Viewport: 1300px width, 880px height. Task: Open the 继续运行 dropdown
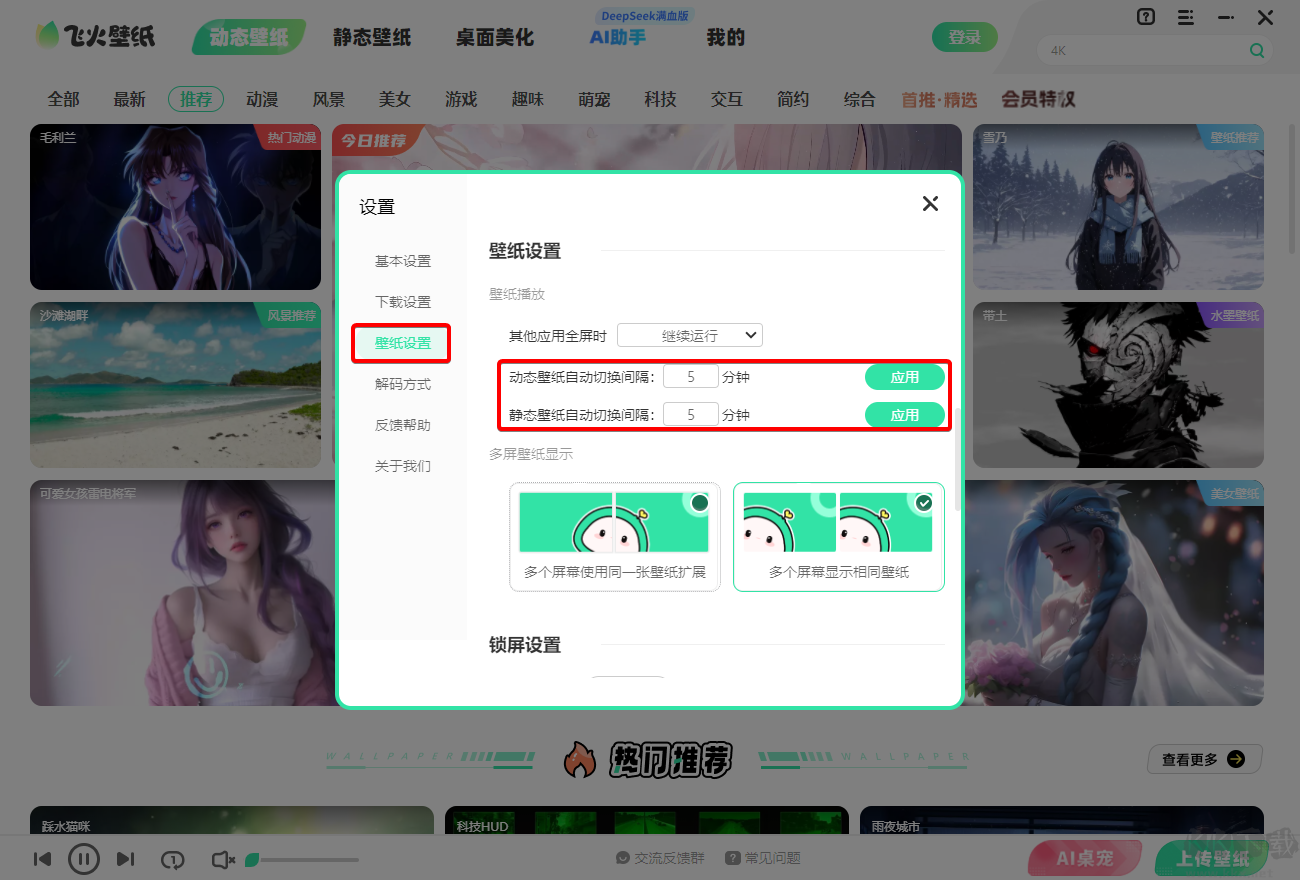tap(689, 335)
